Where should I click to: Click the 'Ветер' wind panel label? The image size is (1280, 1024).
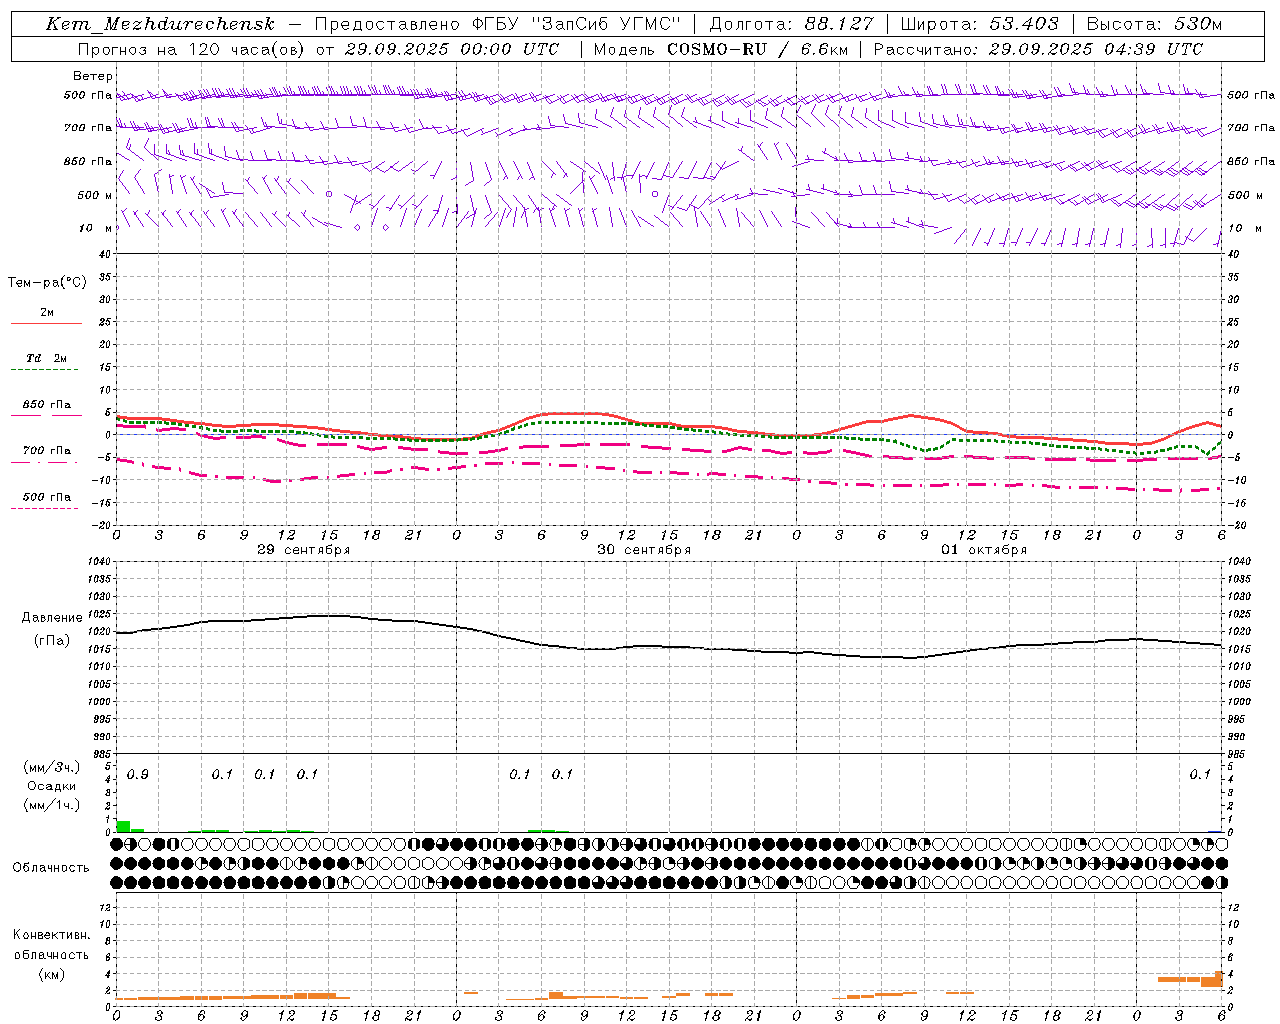click(x=93, y=76)
